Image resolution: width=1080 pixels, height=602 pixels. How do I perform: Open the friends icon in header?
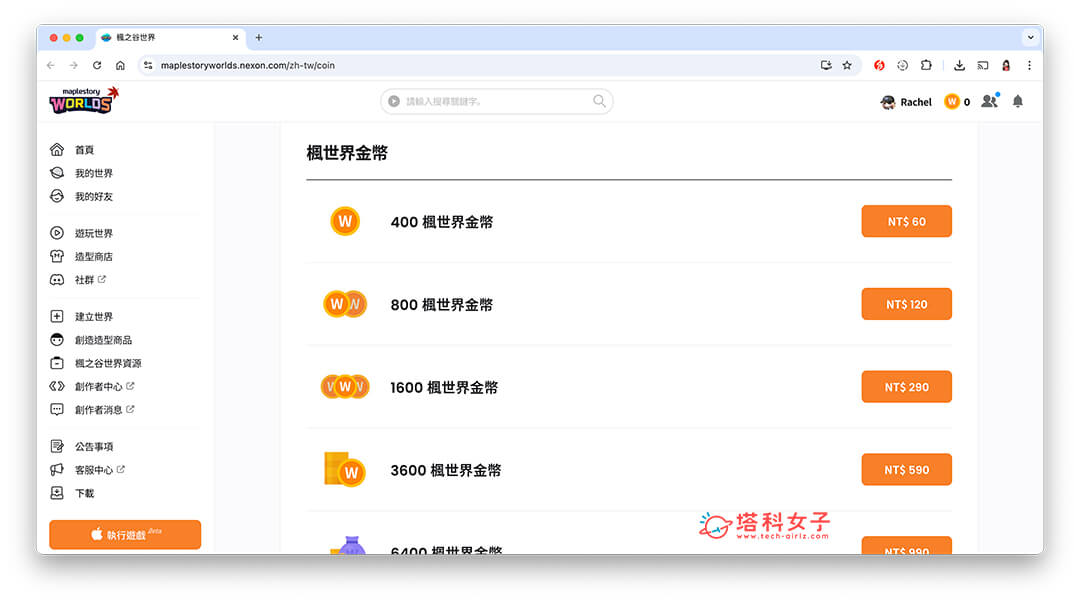pos(990,101)
